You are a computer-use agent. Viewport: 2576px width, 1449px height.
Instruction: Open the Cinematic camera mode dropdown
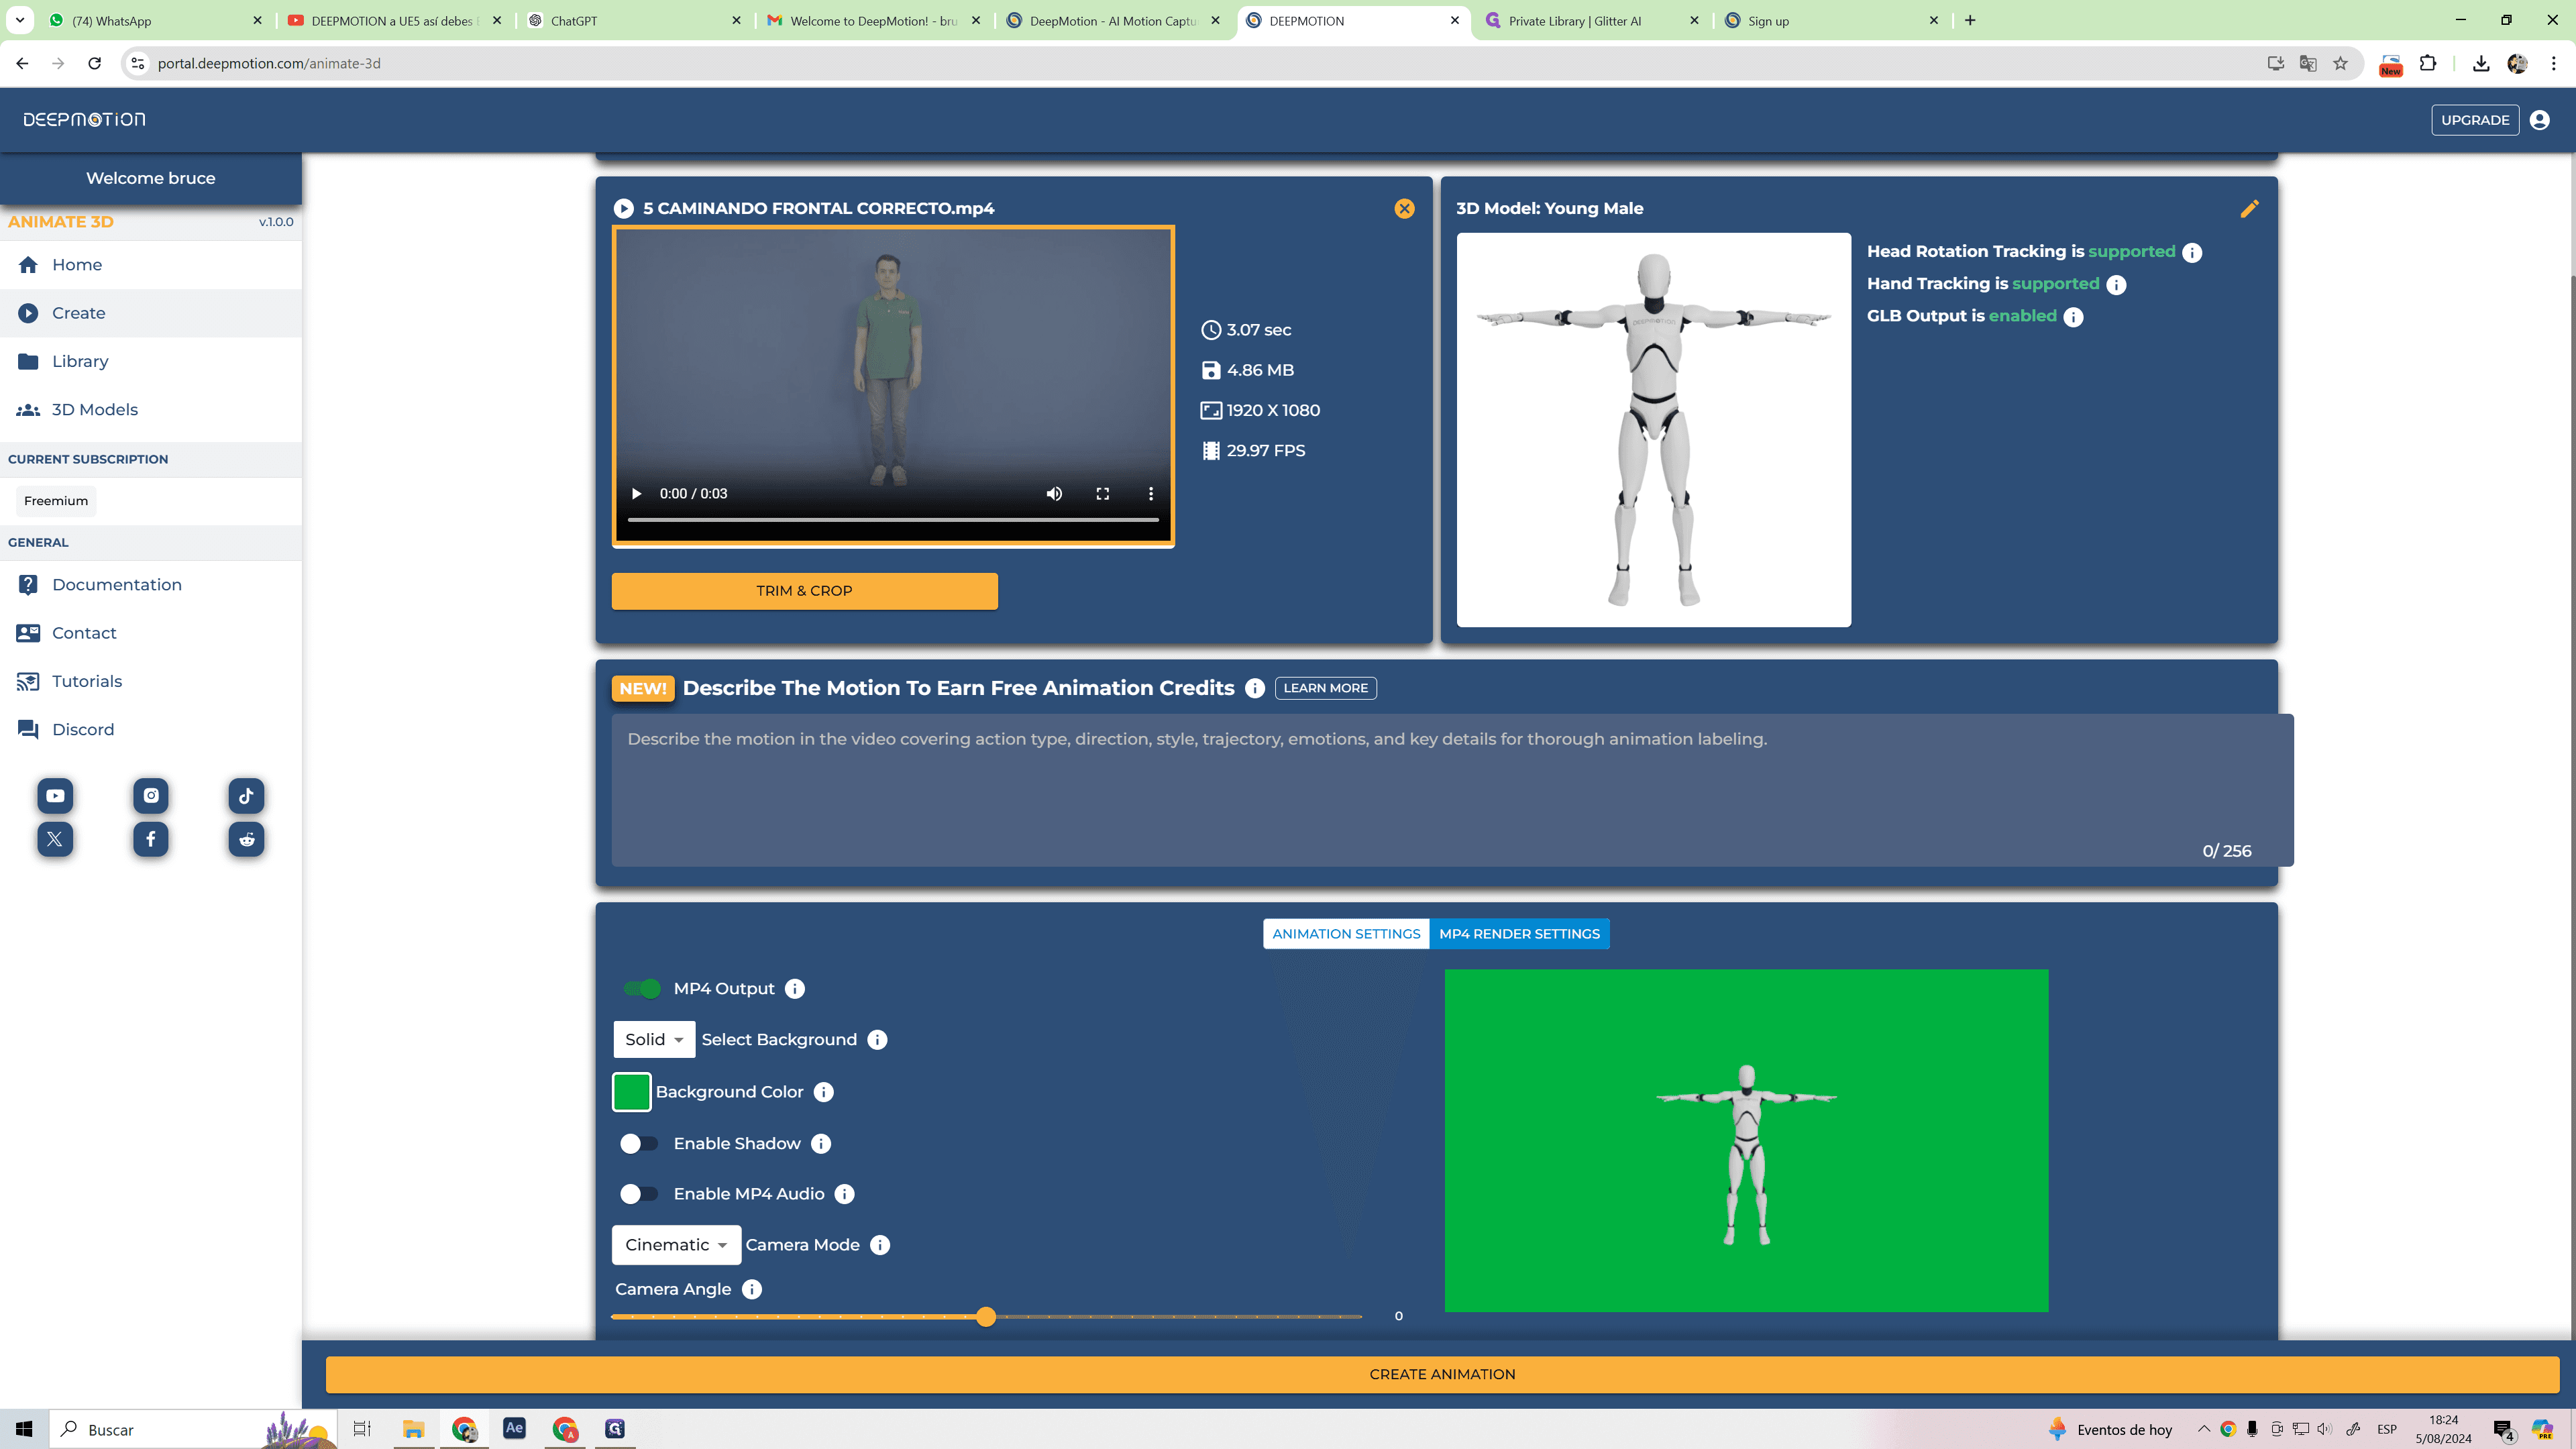[676, 1245]
